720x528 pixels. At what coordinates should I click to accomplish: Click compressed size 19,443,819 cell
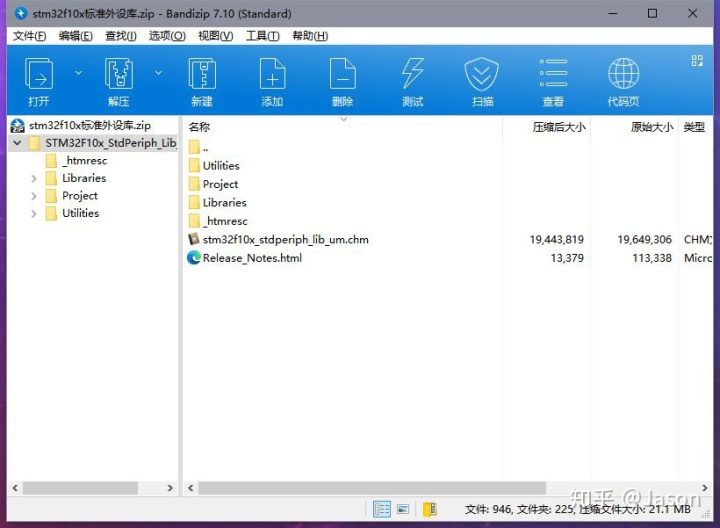click(x=557, y=240)
